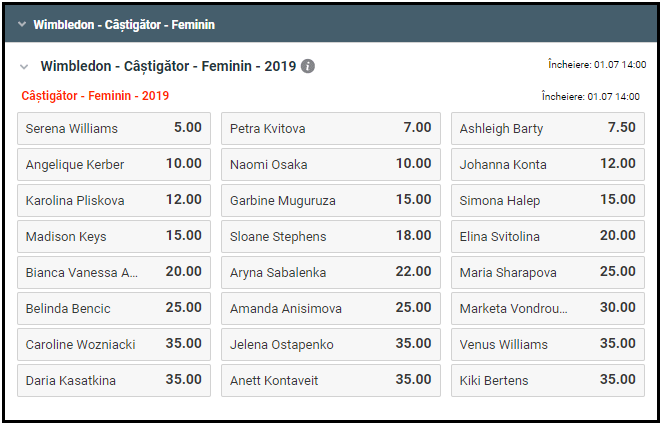Choose Sloane Stephens odds 18.00
The image size is (661, 424).
(331, 236)
